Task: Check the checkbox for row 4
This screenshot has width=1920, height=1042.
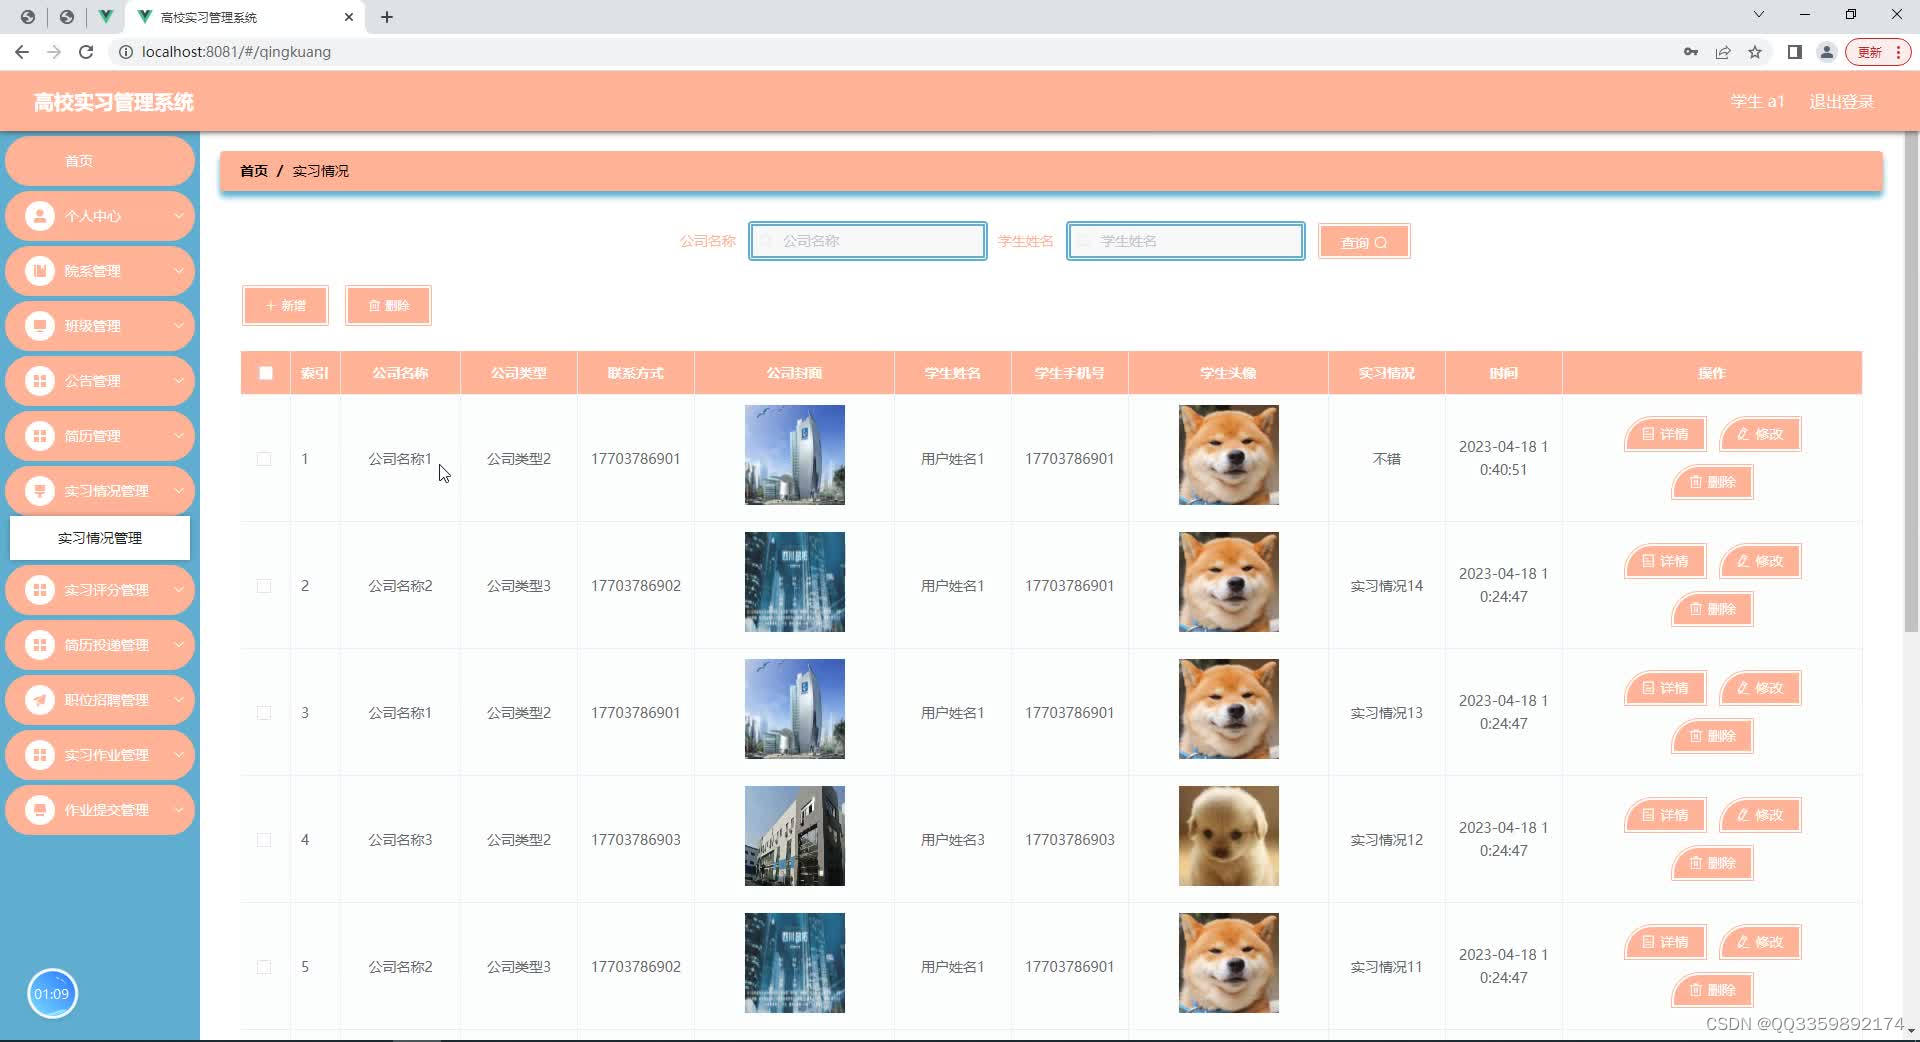Action: (264, 840)
